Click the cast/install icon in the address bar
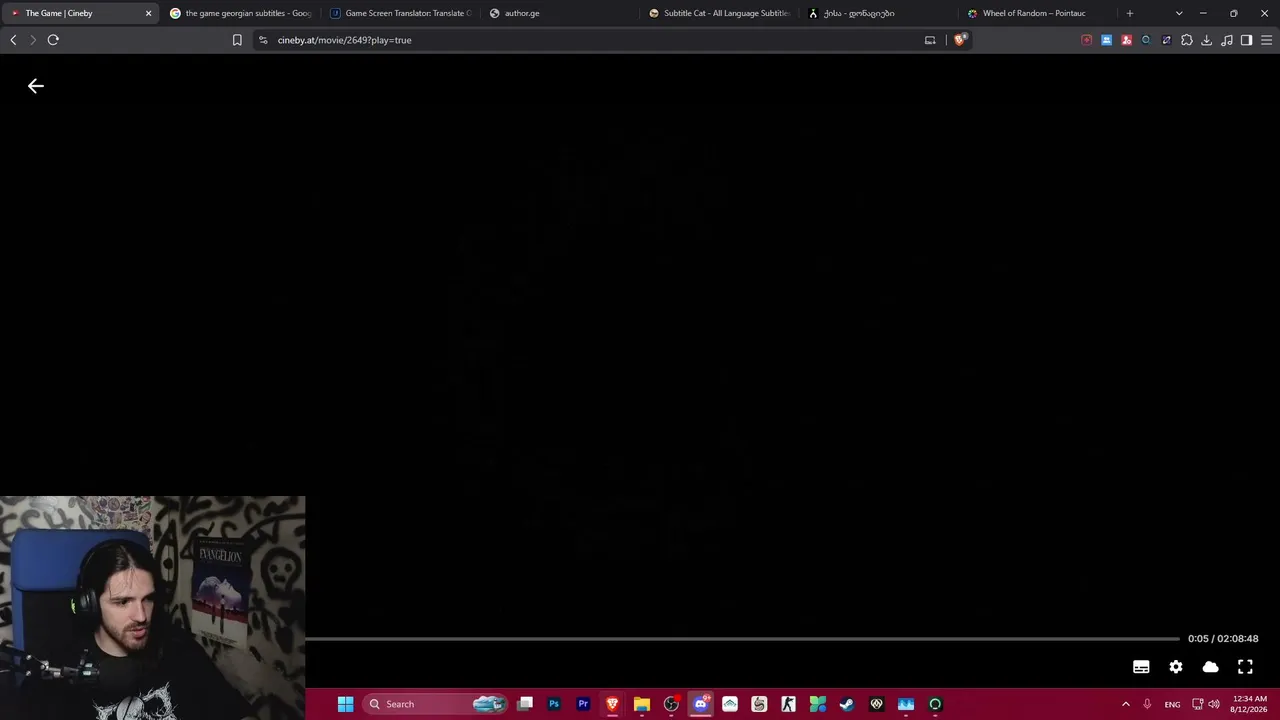The image size is (1280, 720). (x=930, y=40)
